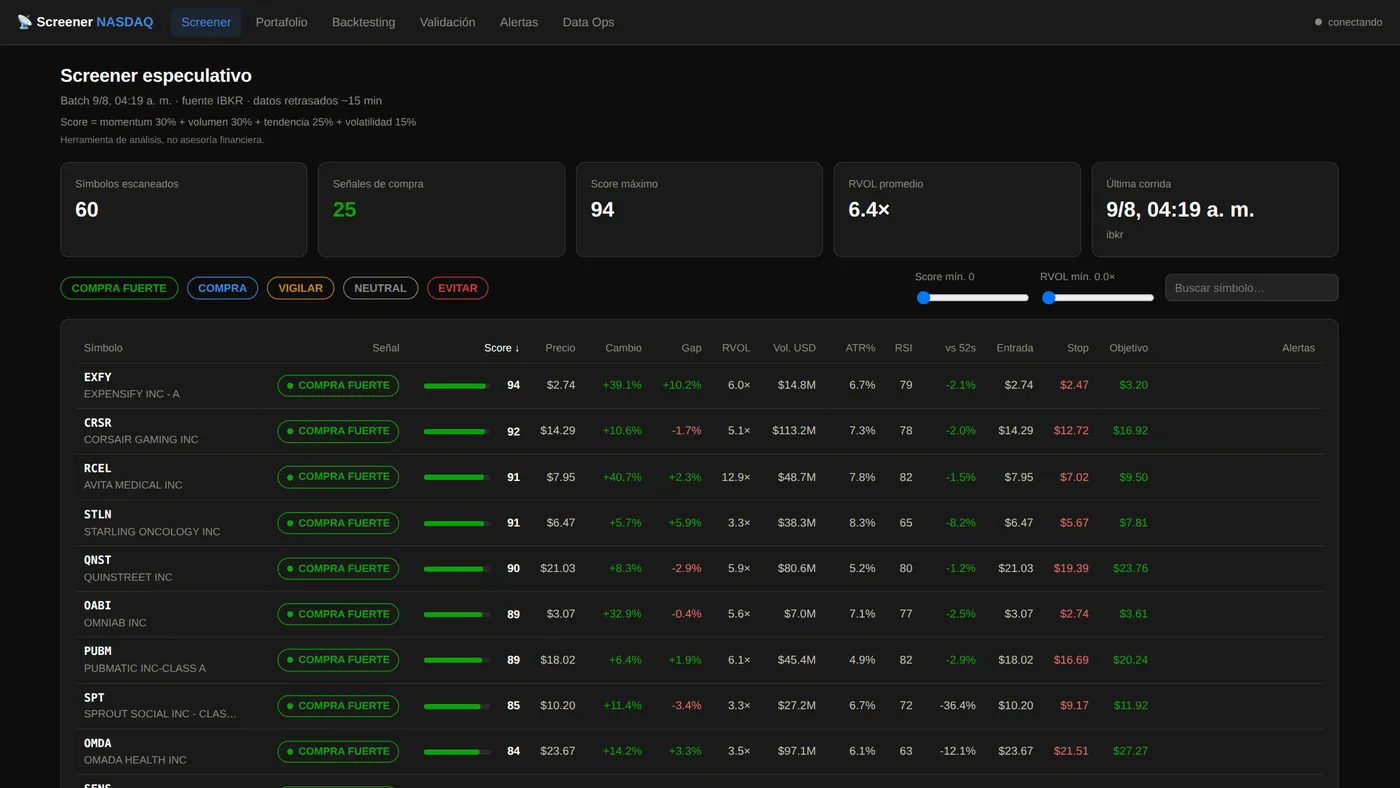Click the QUINSTREET INC company name
This screenshot has height=788, width=1400.
[128, 577]
